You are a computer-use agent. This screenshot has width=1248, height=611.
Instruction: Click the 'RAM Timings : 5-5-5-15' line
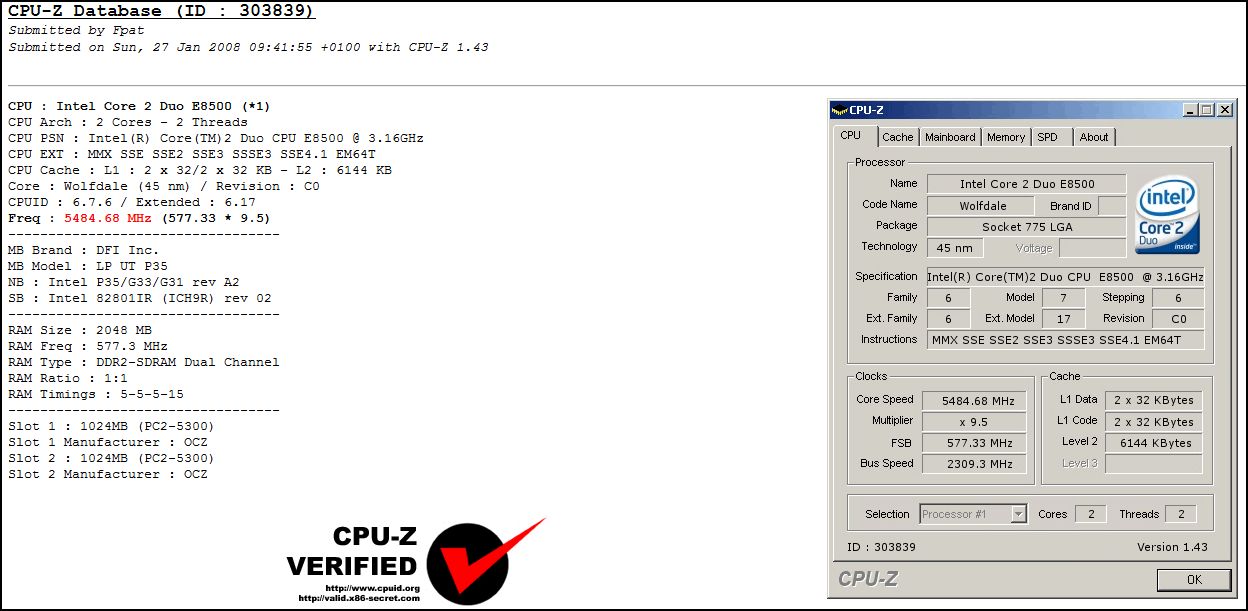(96, 394)
